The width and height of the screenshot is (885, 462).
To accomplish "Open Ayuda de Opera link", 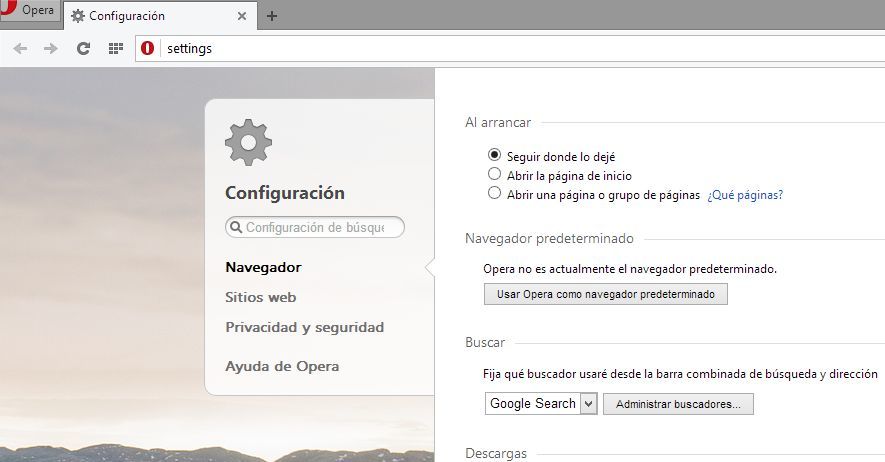I will click(282, 367).
